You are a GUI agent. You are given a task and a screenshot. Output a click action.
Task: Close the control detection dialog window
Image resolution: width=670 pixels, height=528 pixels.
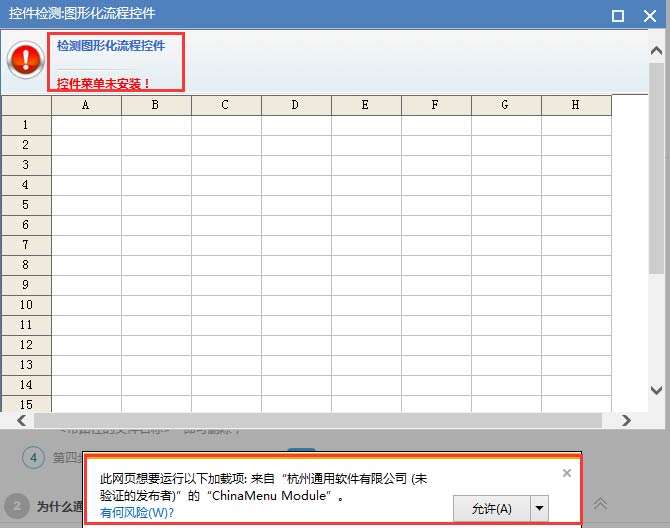click(x=649, y=15)
